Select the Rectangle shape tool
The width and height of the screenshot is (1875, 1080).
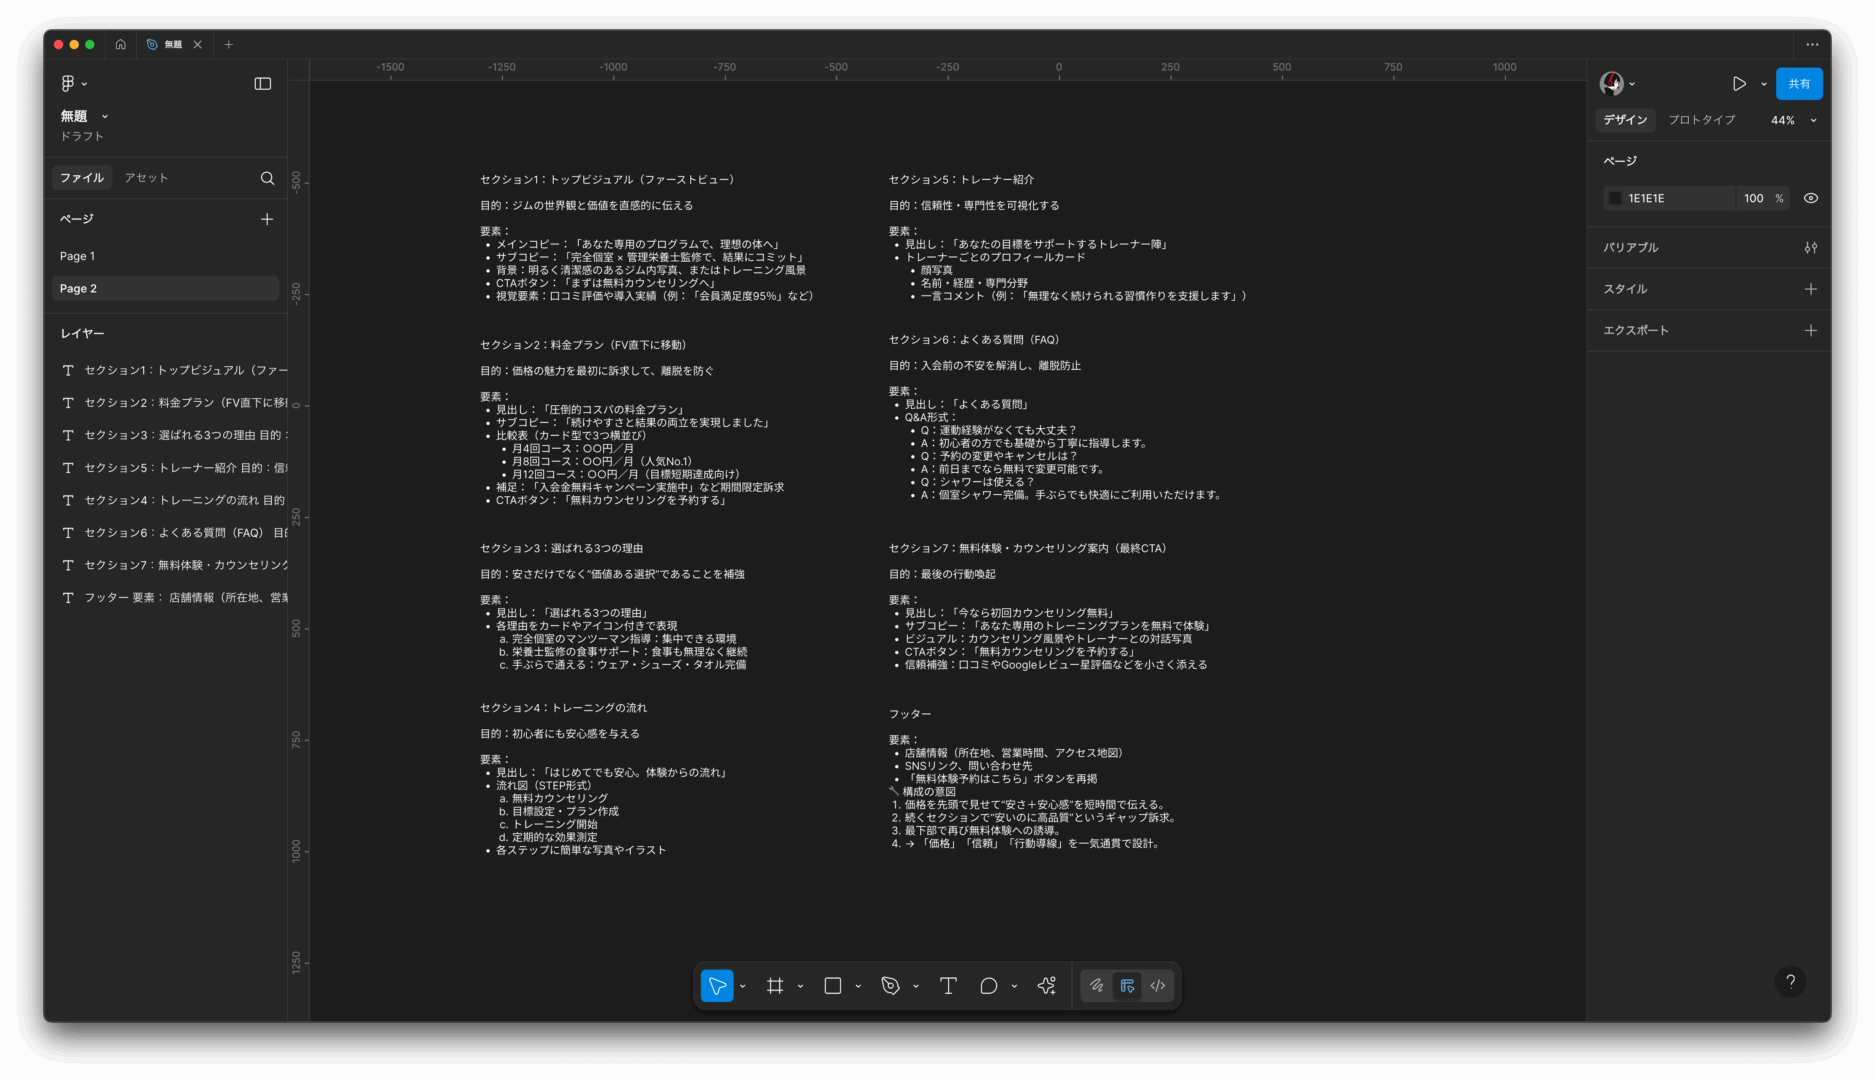pos(832,986)
